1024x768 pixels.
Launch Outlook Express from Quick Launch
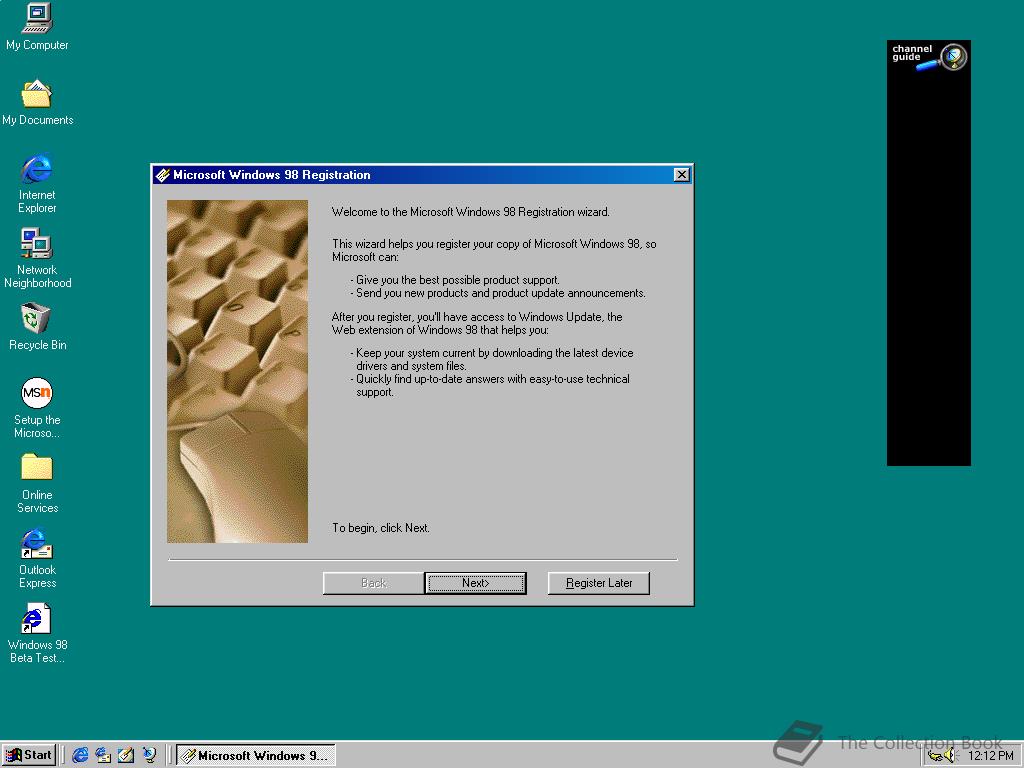[x=103, y=755]
